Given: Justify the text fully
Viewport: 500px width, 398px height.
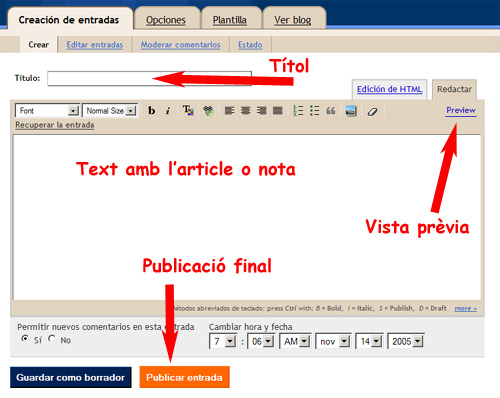Looking at the screenshot, I should coord(277,111).
